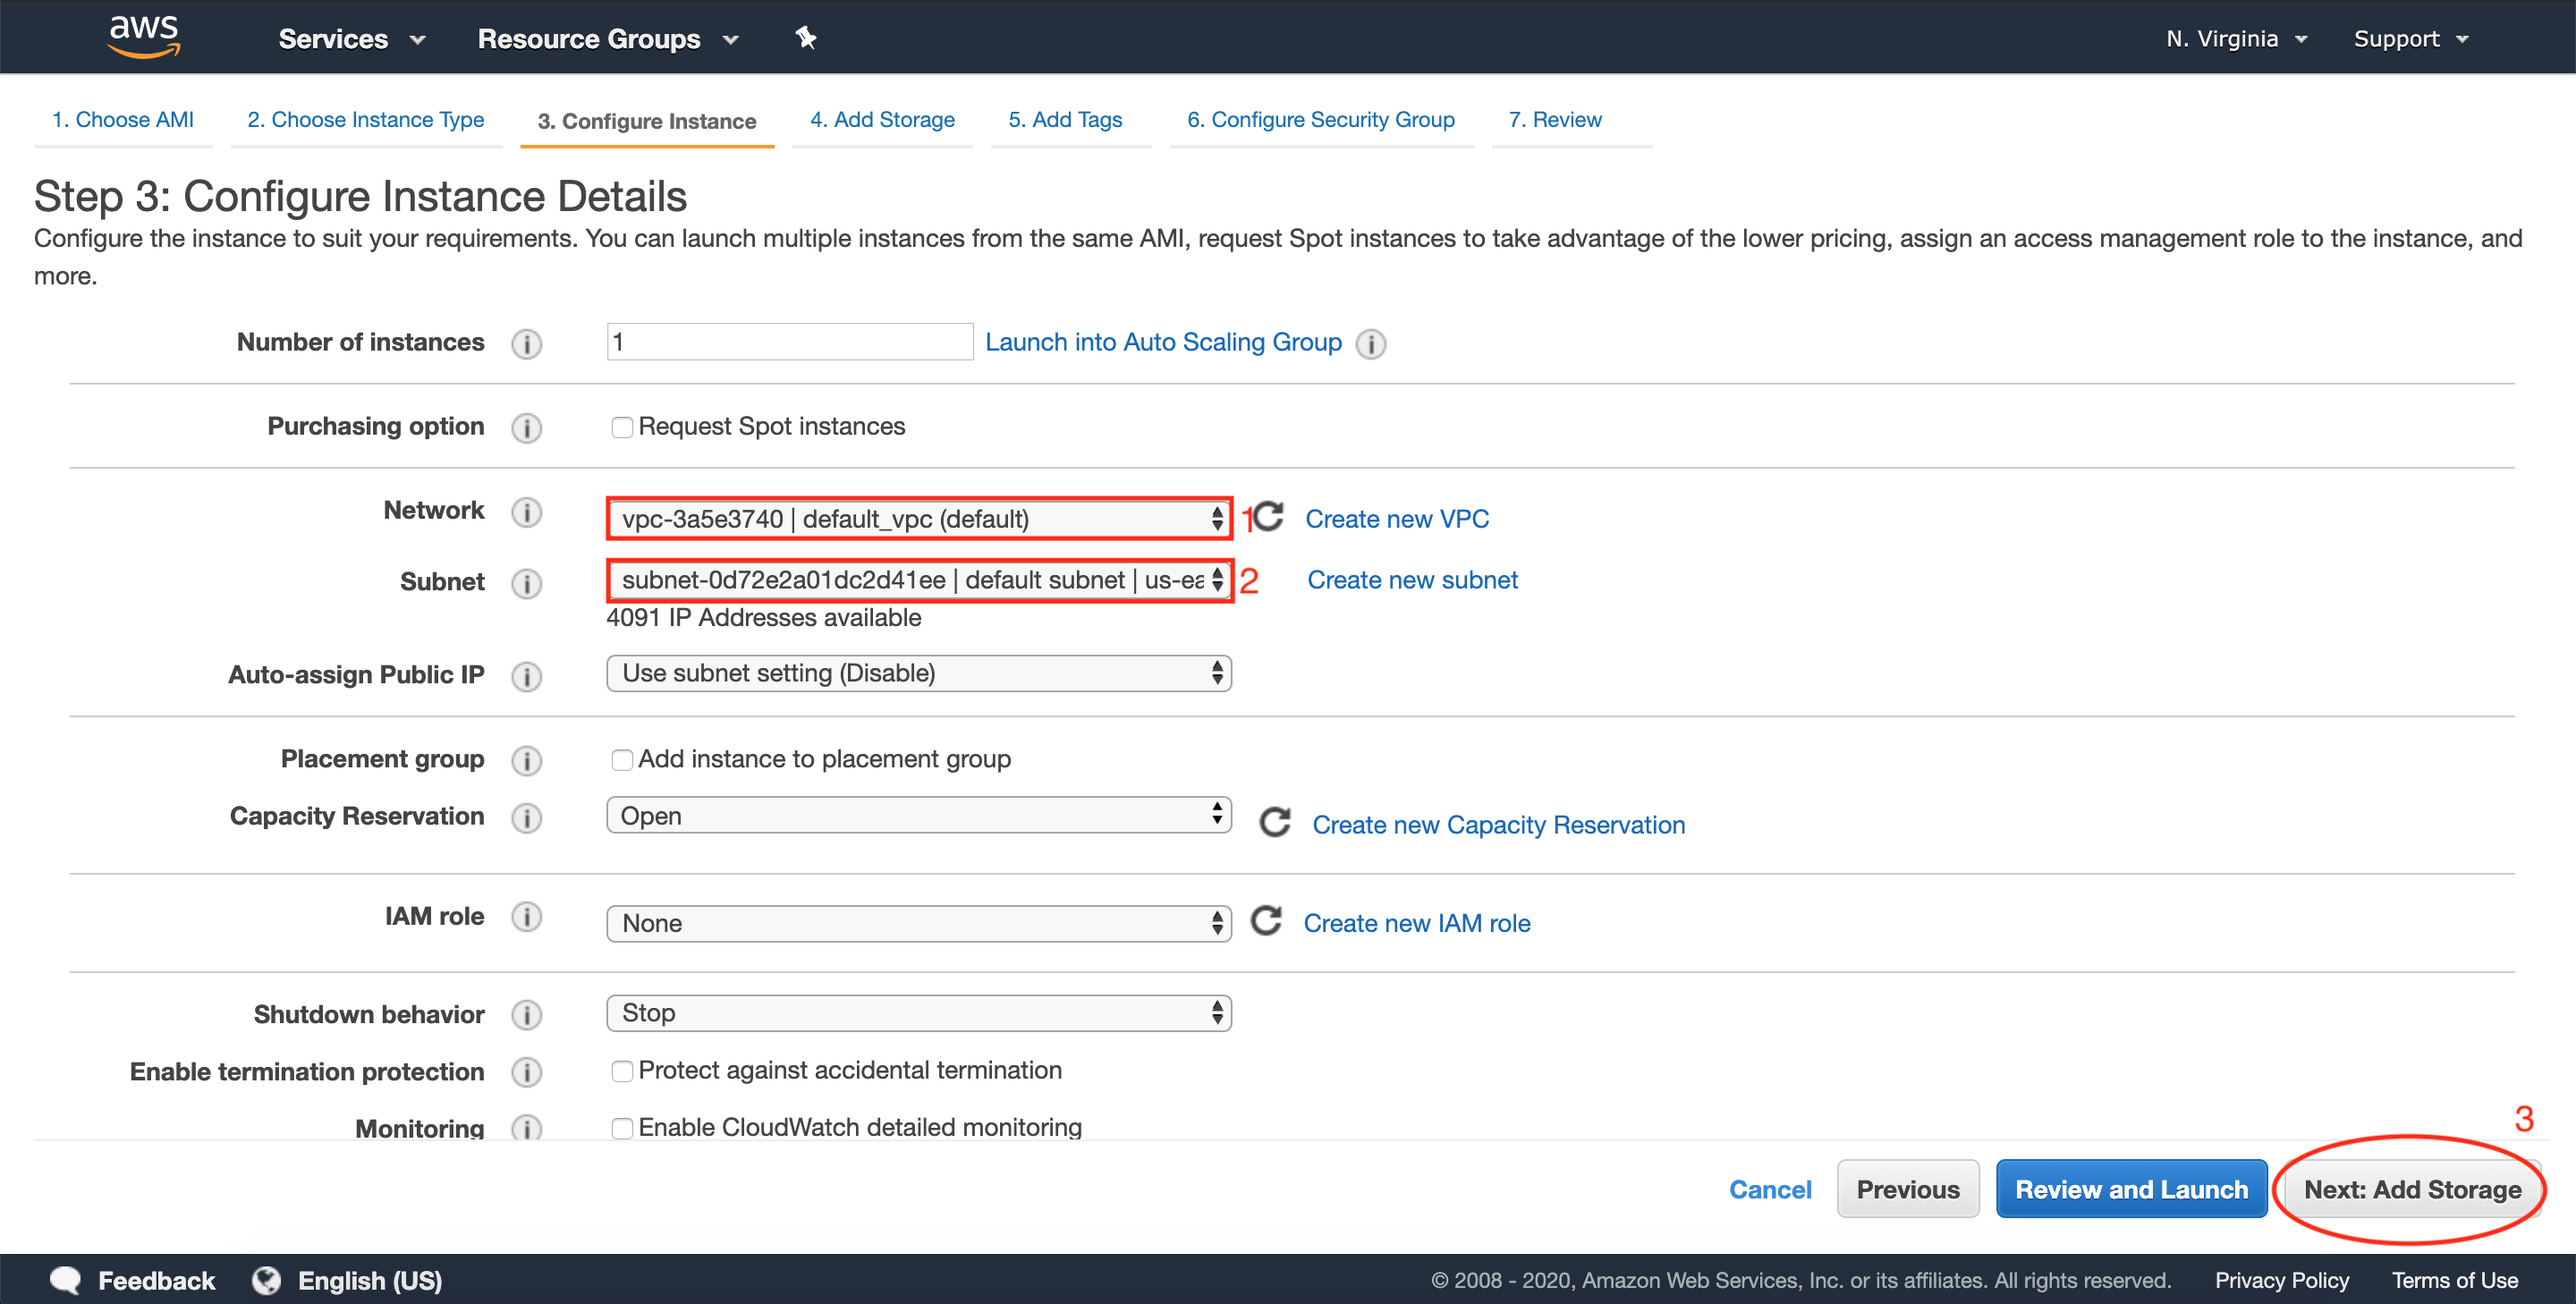The height and width of the screenshot is (1304, 2576).
Task: Click Launch into Auto Scaling Group link
Action: tap(1163, 342)
